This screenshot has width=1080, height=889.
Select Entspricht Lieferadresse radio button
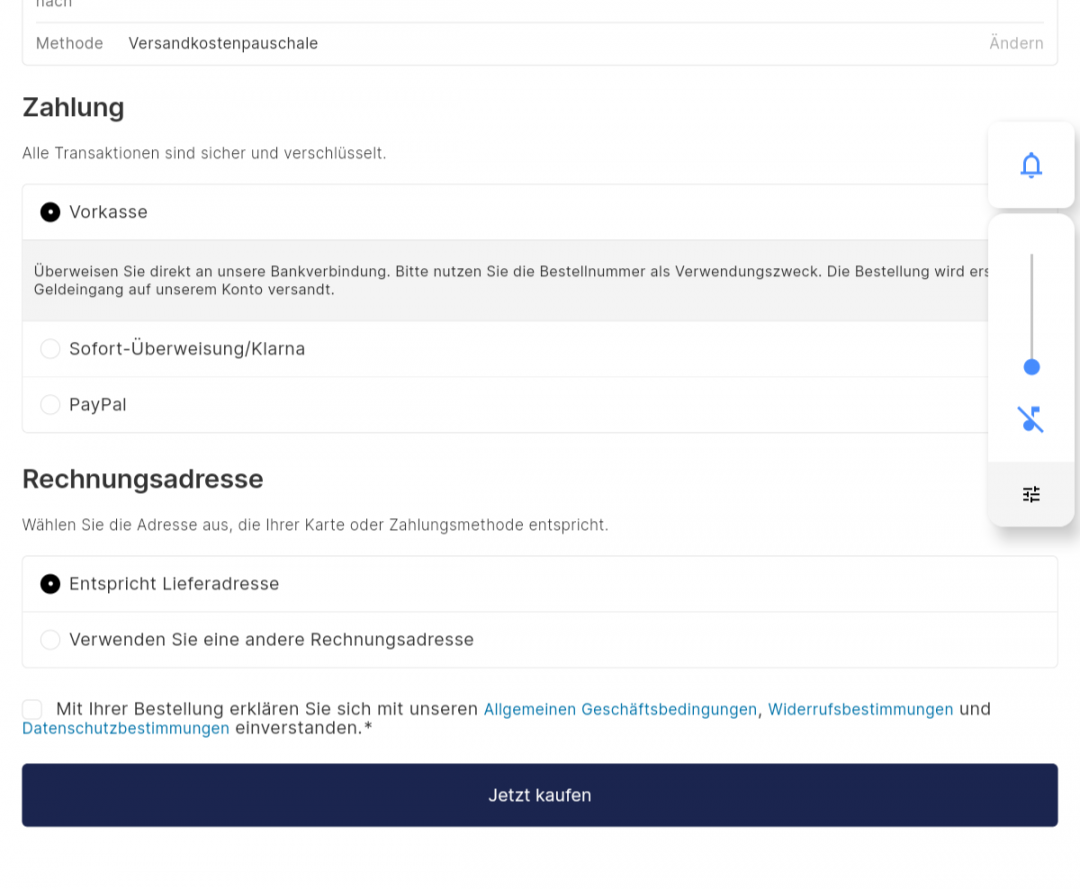50,584
